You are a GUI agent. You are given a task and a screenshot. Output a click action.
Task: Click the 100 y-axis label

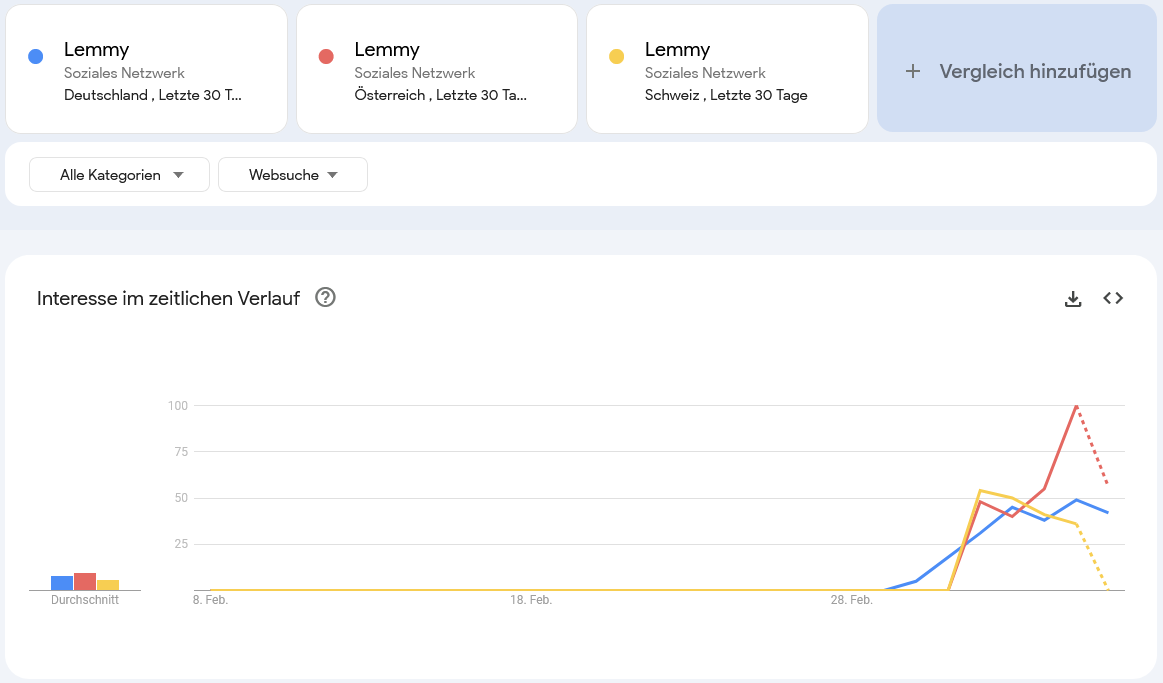178,406
